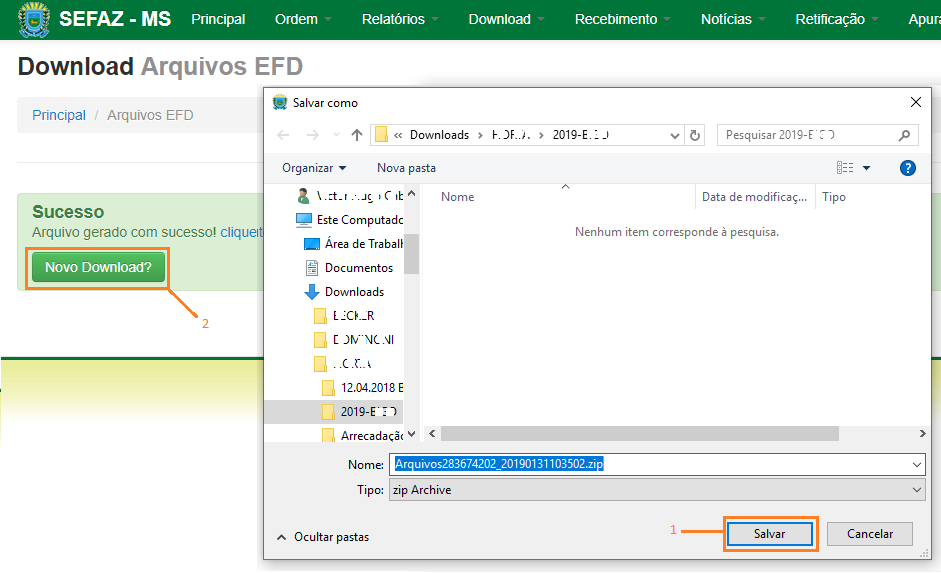Open the Recebimento menu
This screenshot has height=573, width=941.
(622, 19)
